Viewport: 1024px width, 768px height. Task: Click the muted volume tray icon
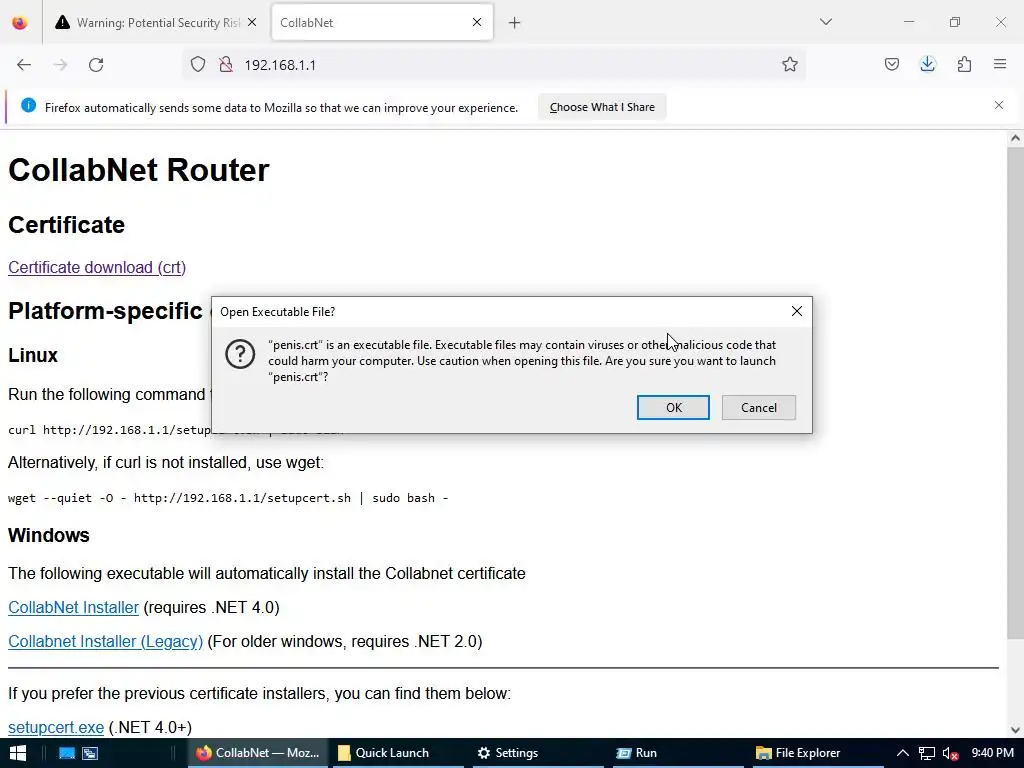[x=950, y=754]
